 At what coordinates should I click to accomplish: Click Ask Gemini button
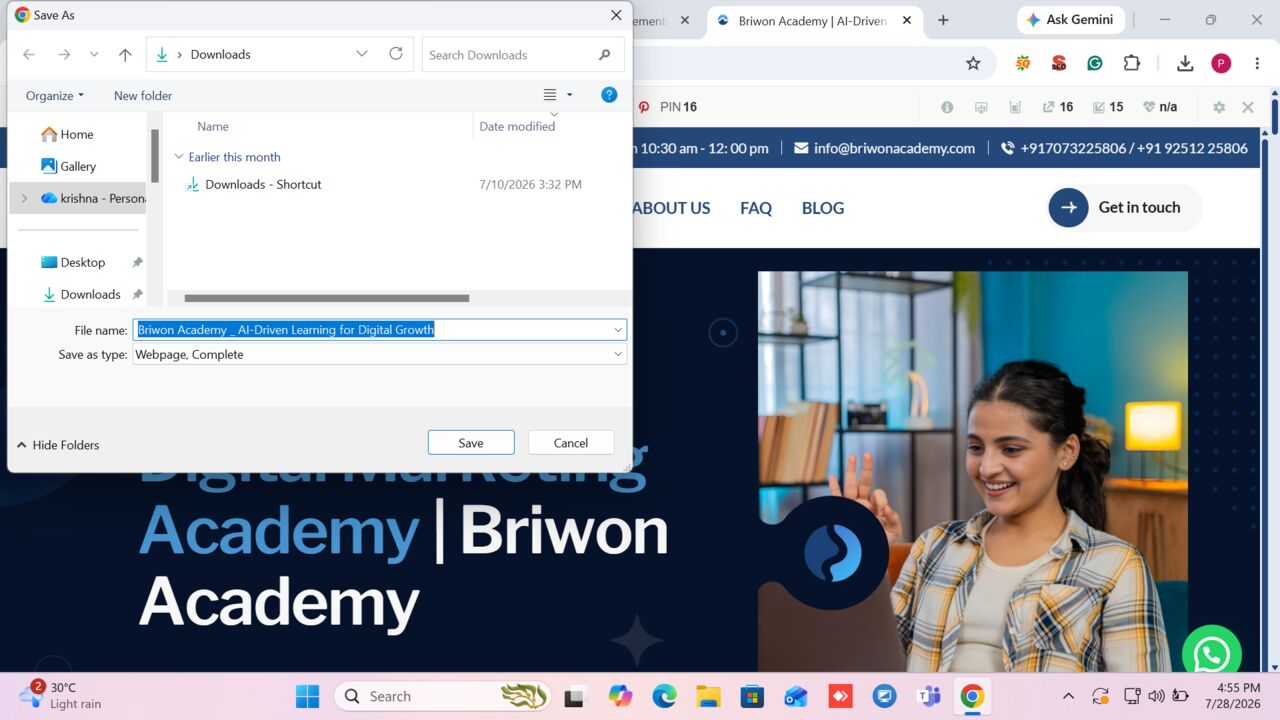pos(1071,20)
